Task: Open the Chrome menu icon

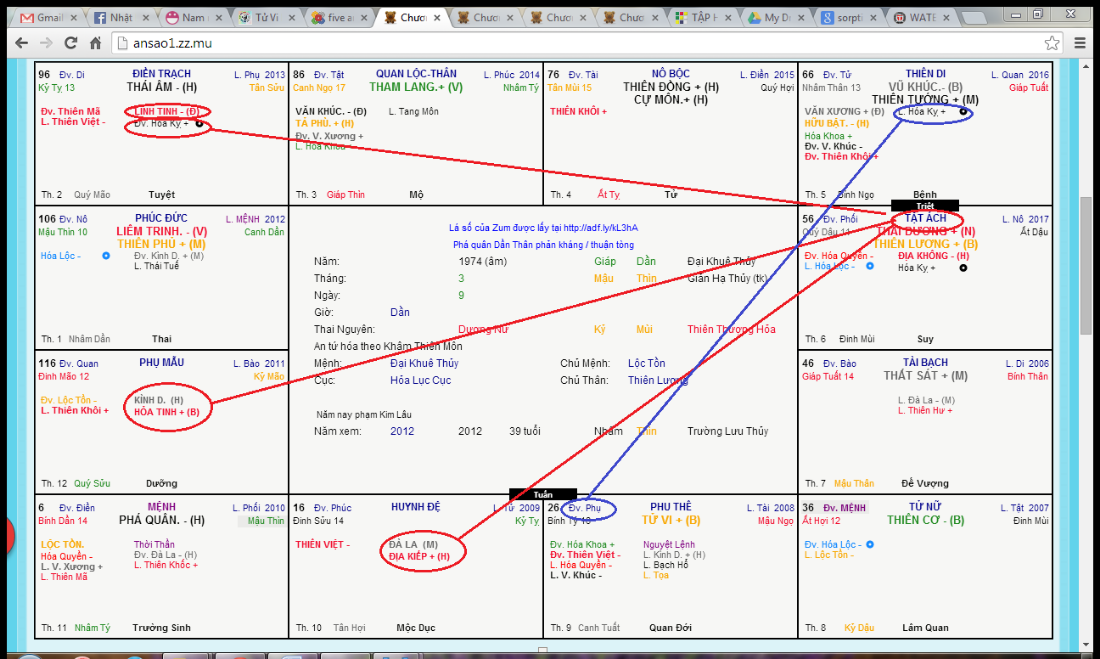Action: (x=1082, y=43)
